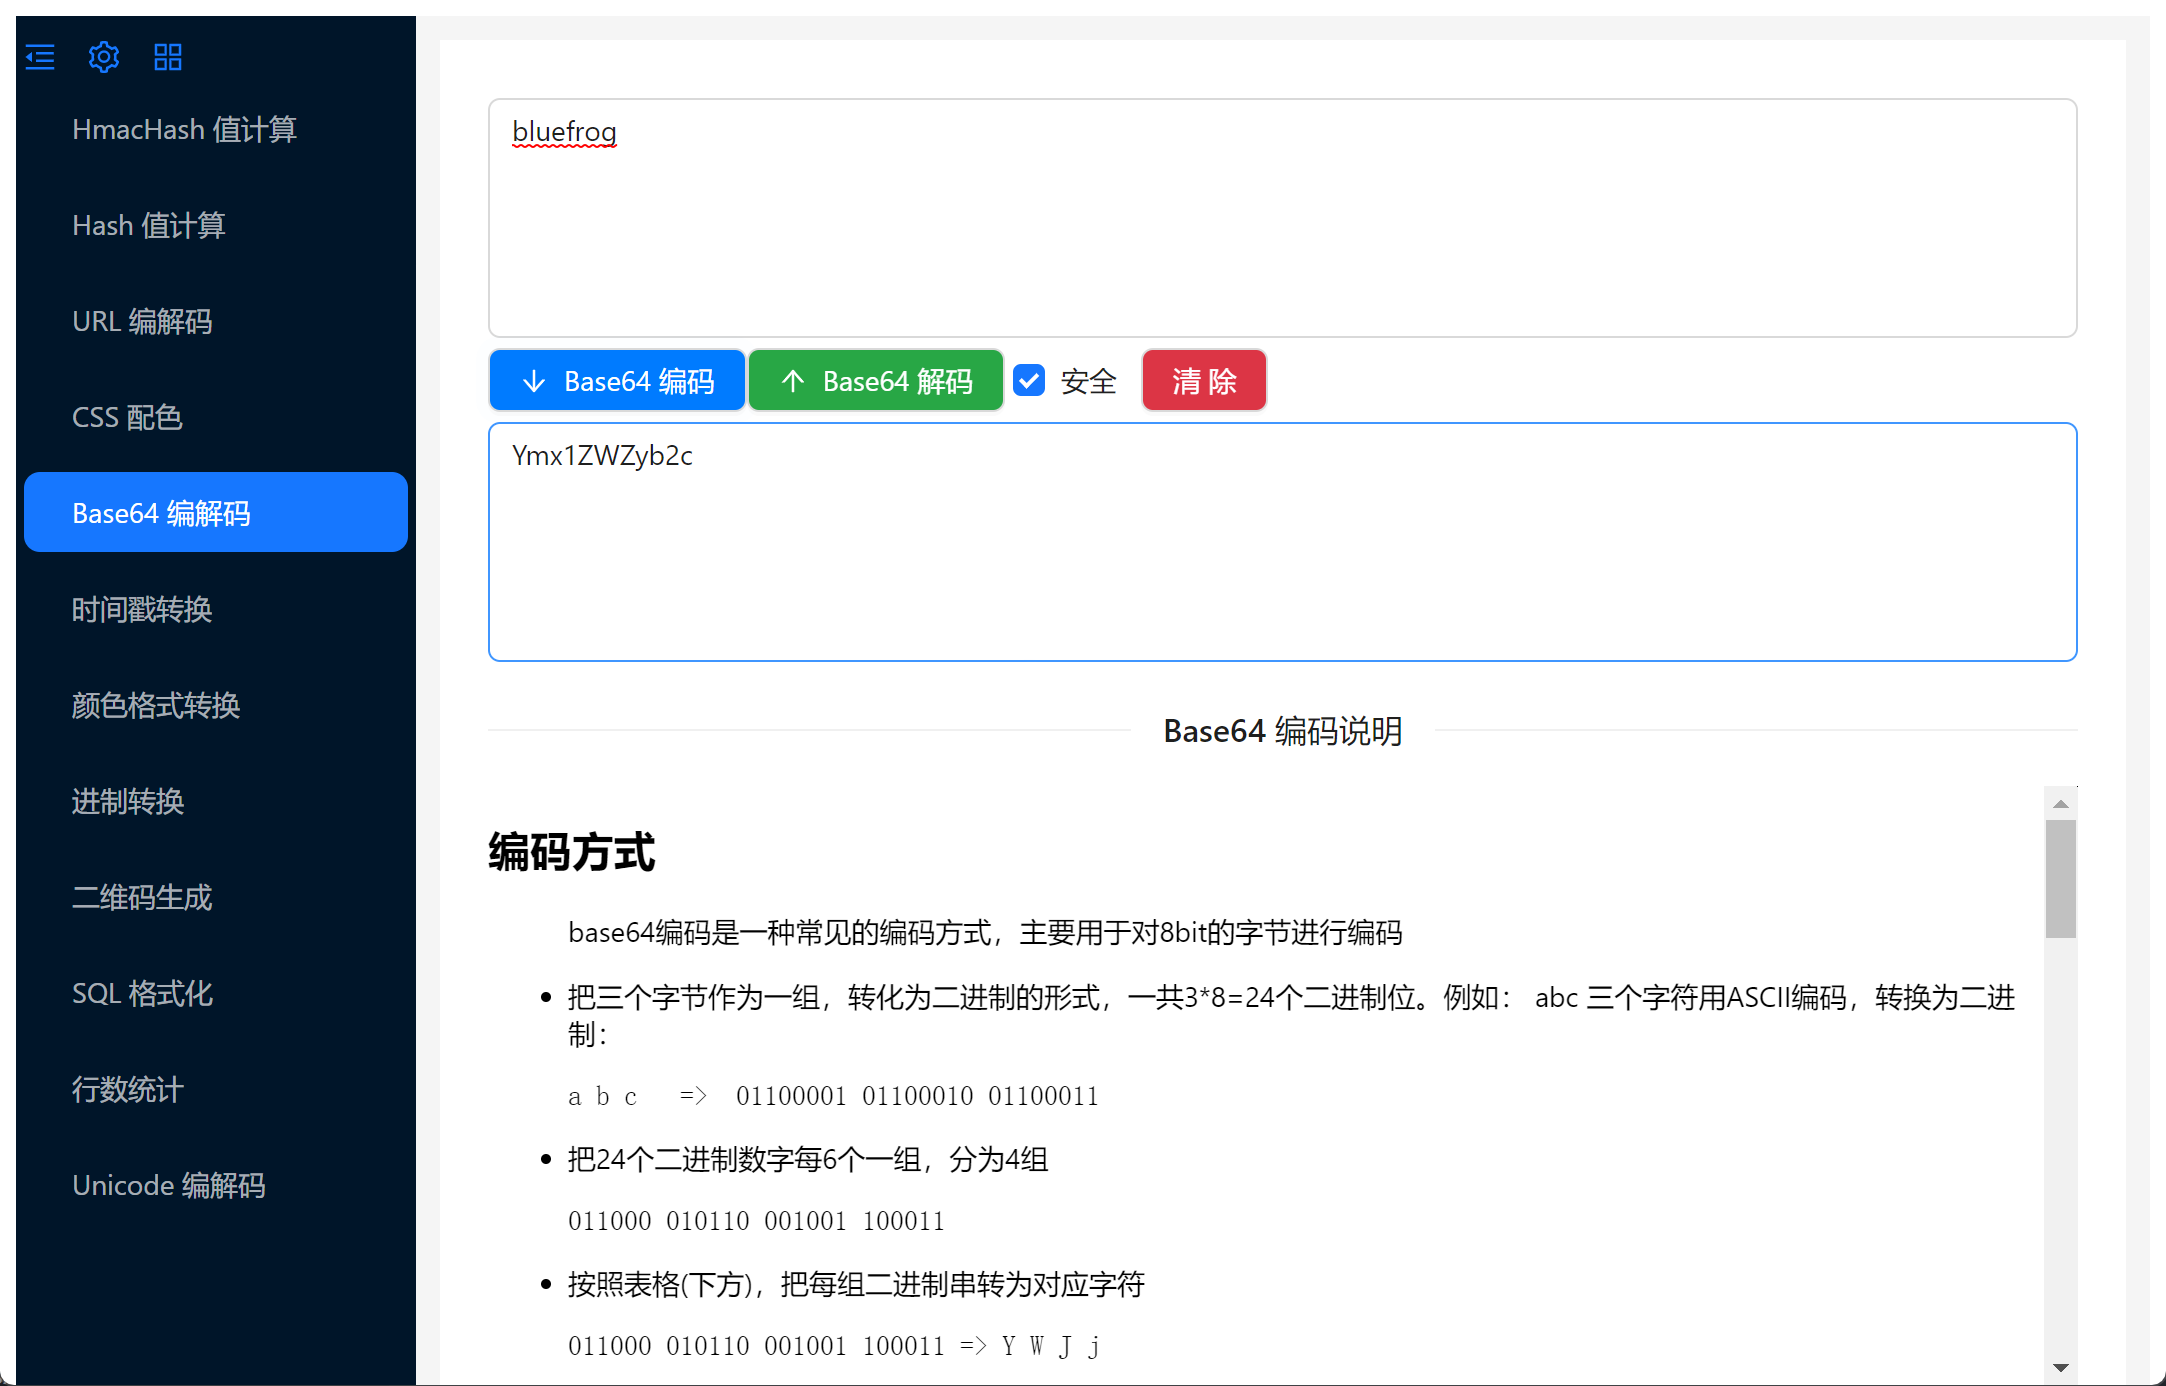Open SQL 格式化 menu entry
Viewport: 2166px width, 1386px height.
(x=142, y=993)
